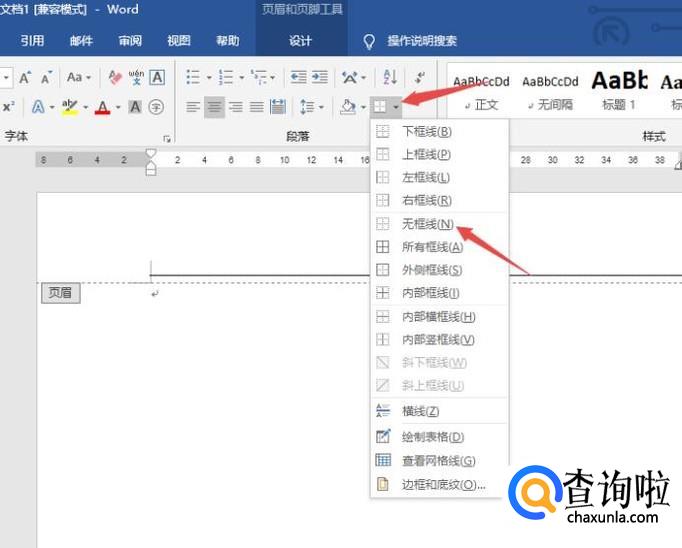Justify paragraph text
The image size is (682, 548).
click(x=257, y=107)
